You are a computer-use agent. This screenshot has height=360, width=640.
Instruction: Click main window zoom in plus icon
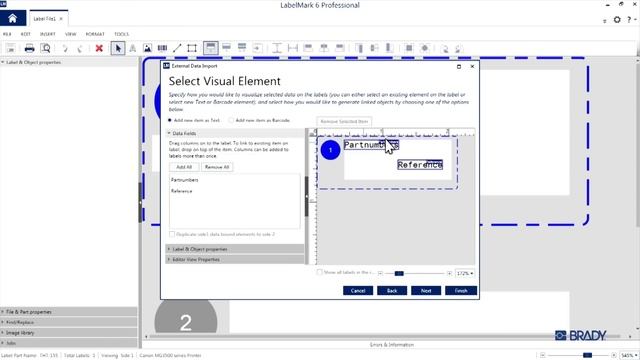point(613,355)
